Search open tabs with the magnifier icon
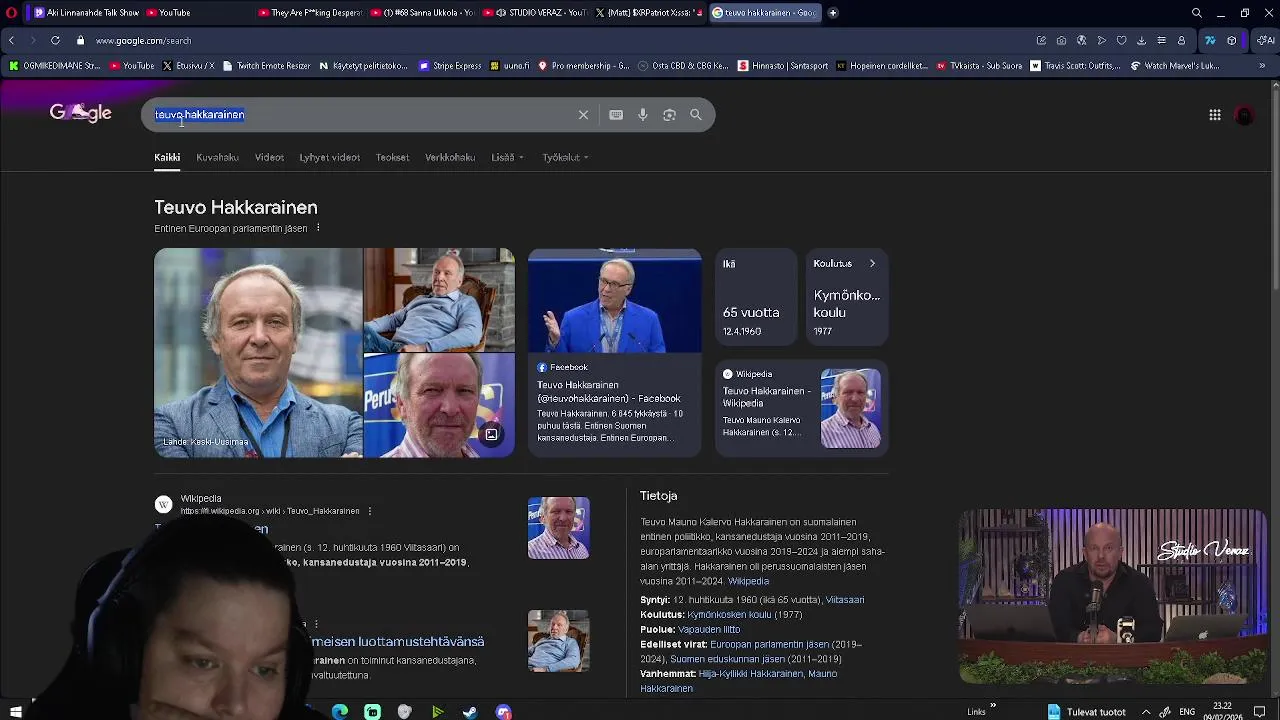This screenshot has height=720, width=1280. [x=1196, y=13]
